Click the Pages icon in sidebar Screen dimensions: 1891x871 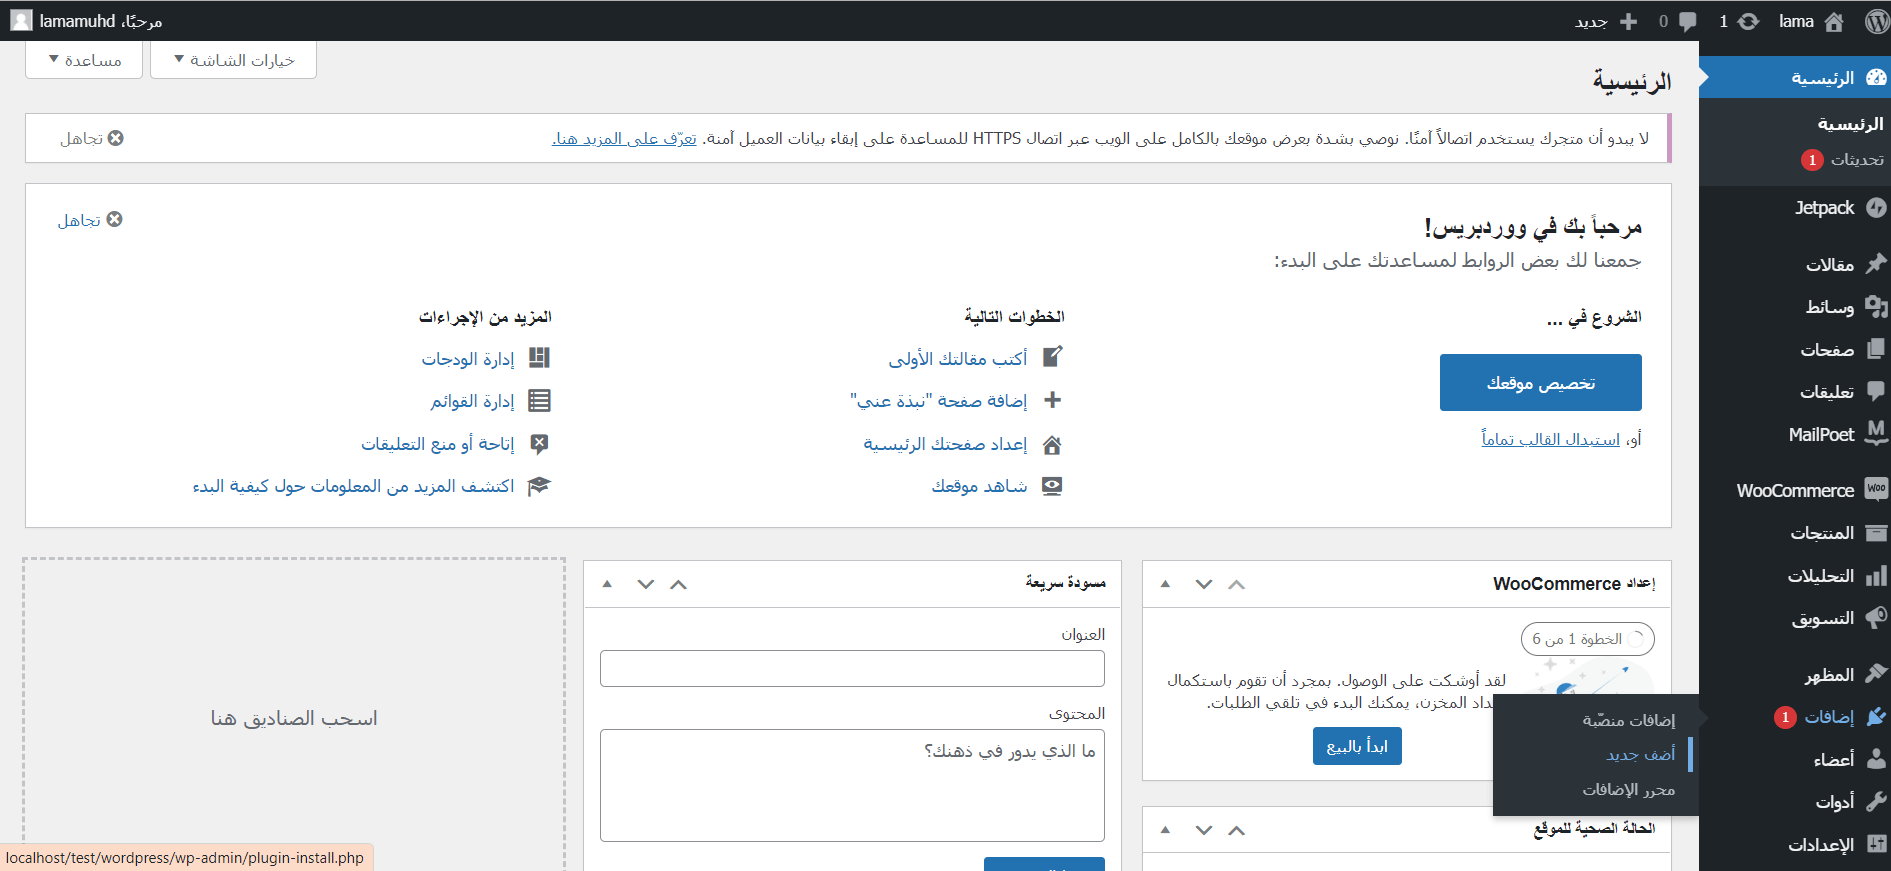point(1876,348)
